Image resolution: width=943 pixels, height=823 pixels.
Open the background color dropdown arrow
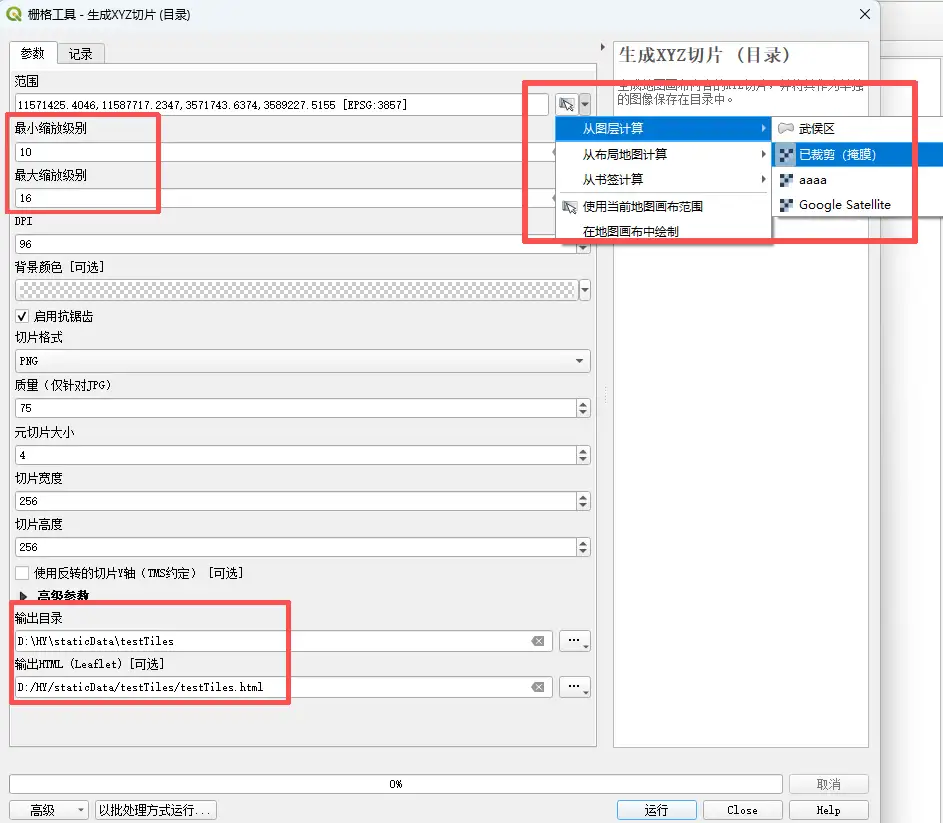coord(584,290)
